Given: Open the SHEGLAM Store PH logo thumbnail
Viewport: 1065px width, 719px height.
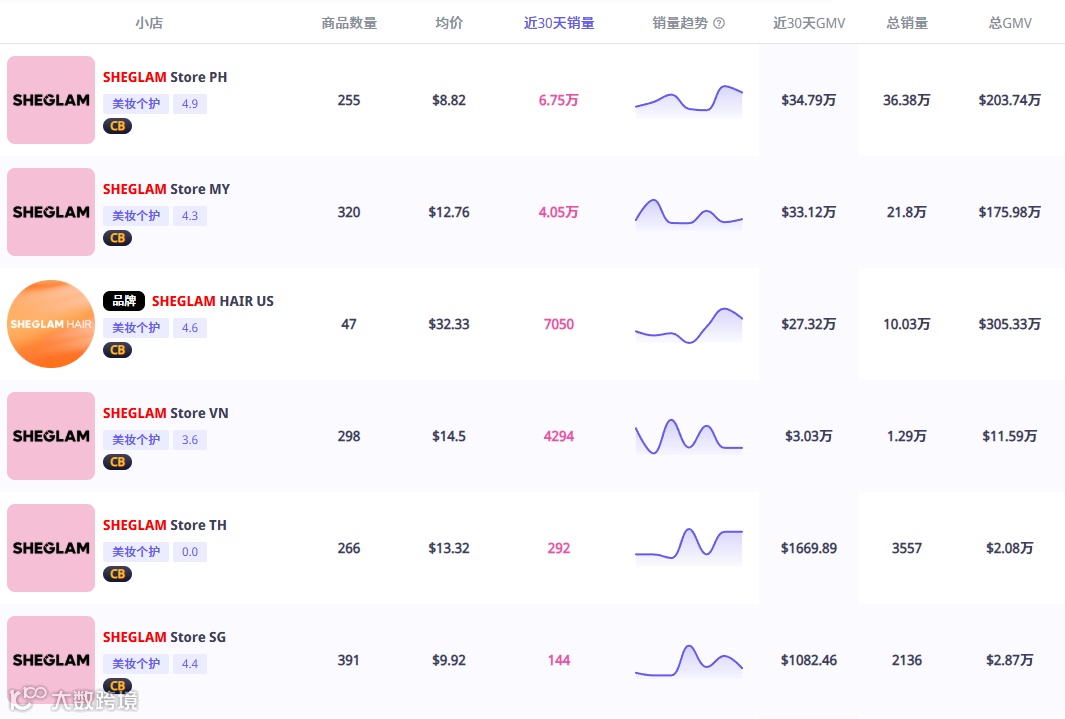Looking at the screenshot, I should (51, 100).
